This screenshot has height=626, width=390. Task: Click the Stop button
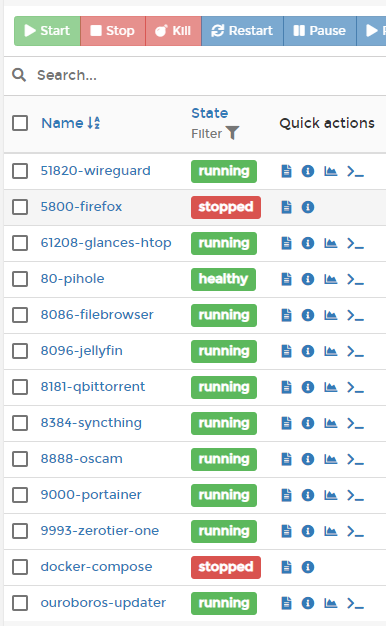point(113,31)
